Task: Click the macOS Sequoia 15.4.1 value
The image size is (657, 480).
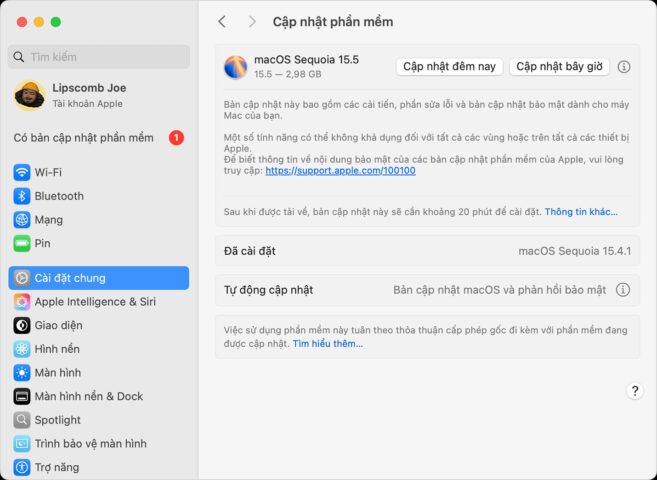Action: [x=574, y=251]
